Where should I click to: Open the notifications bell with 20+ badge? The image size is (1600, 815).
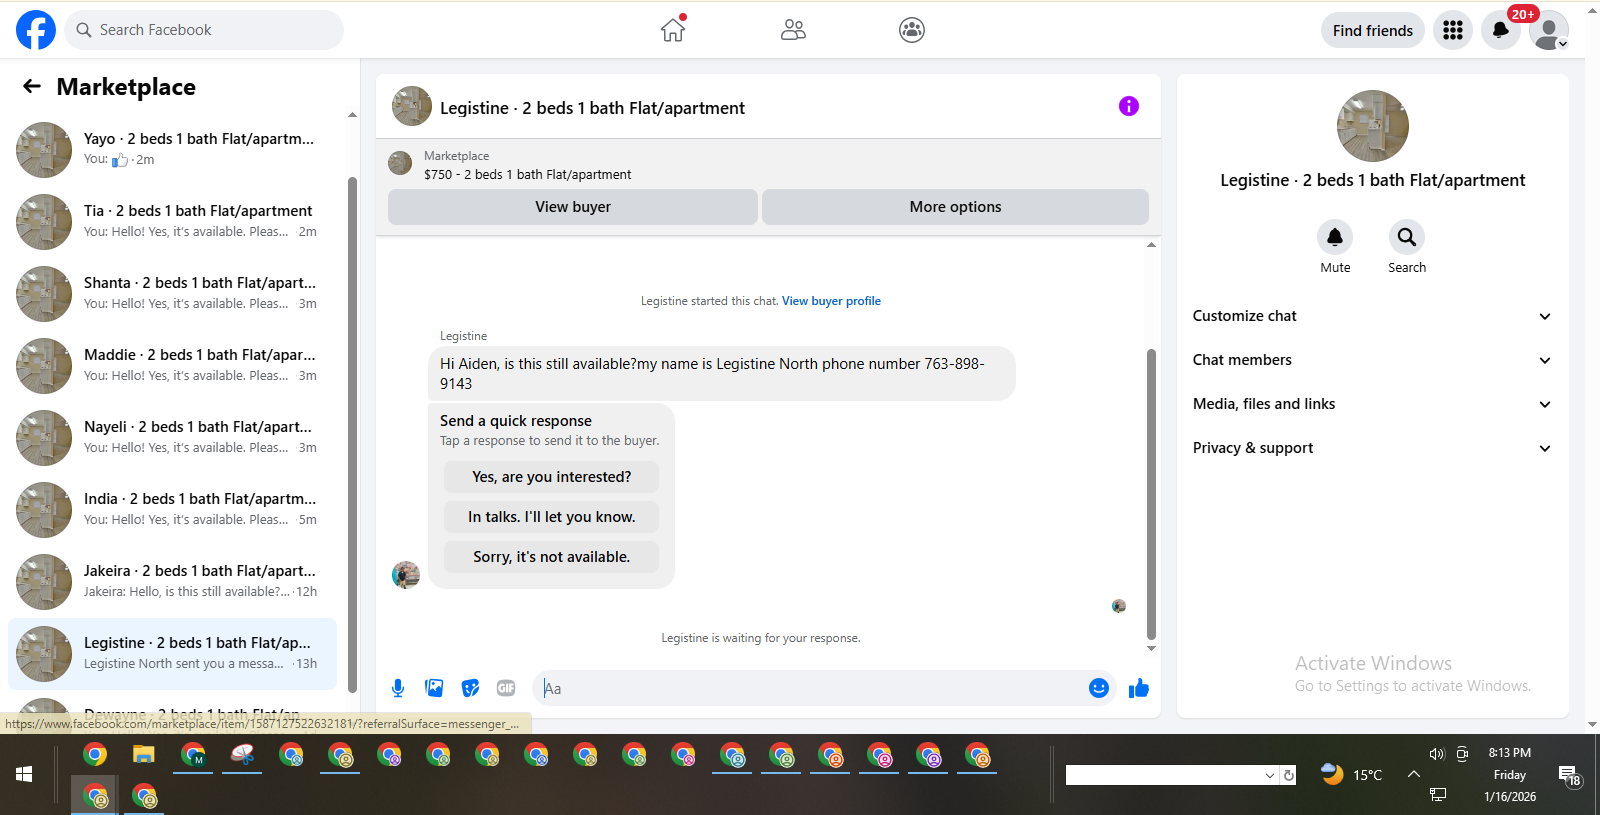[x=1501, y=30]
